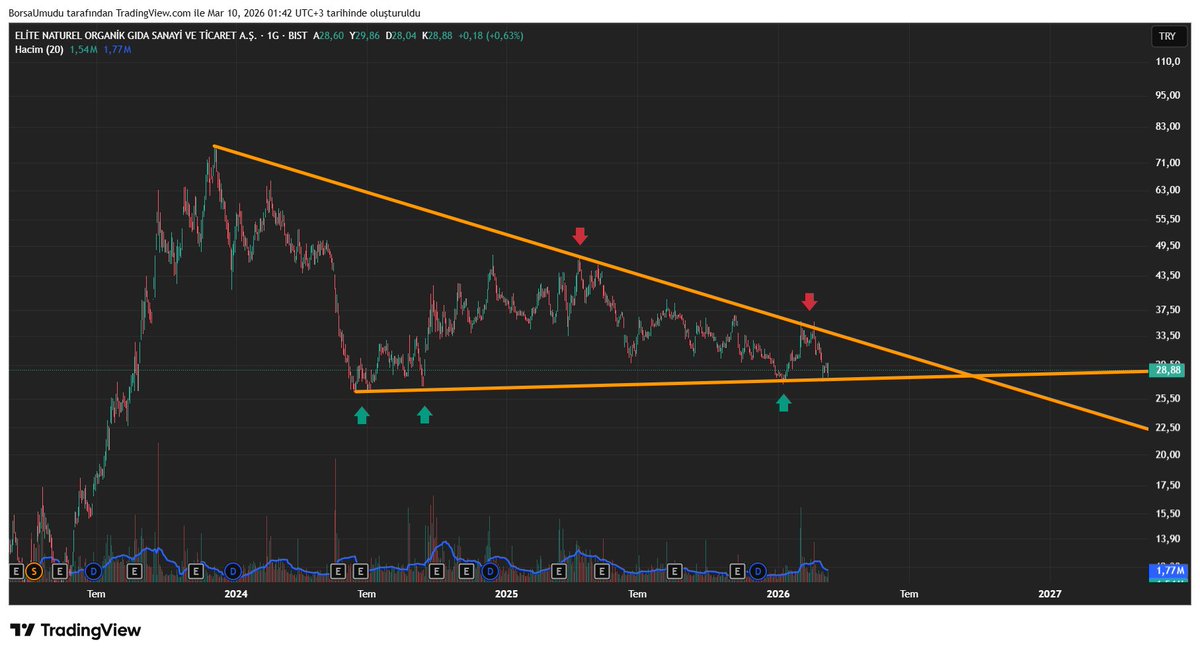Click the 110,0 price axis label
The height and width of the screenshot is (655, 1200).
point(1167,62)
